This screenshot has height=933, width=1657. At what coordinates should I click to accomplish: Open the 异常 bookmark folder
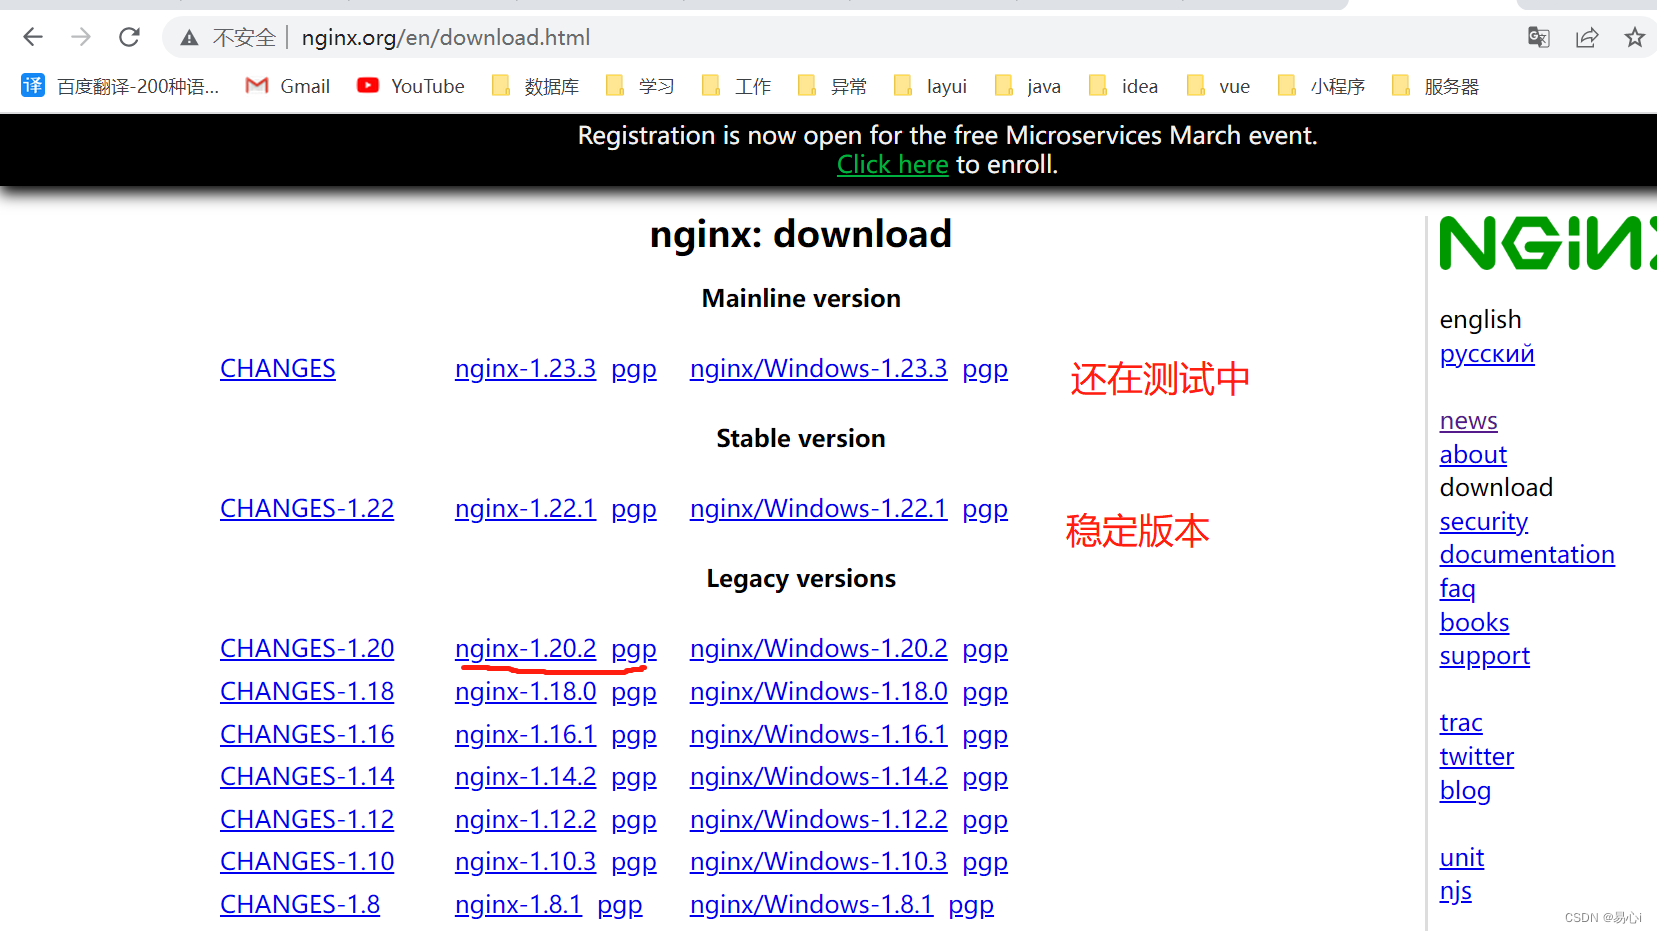[x=832, y=86]
